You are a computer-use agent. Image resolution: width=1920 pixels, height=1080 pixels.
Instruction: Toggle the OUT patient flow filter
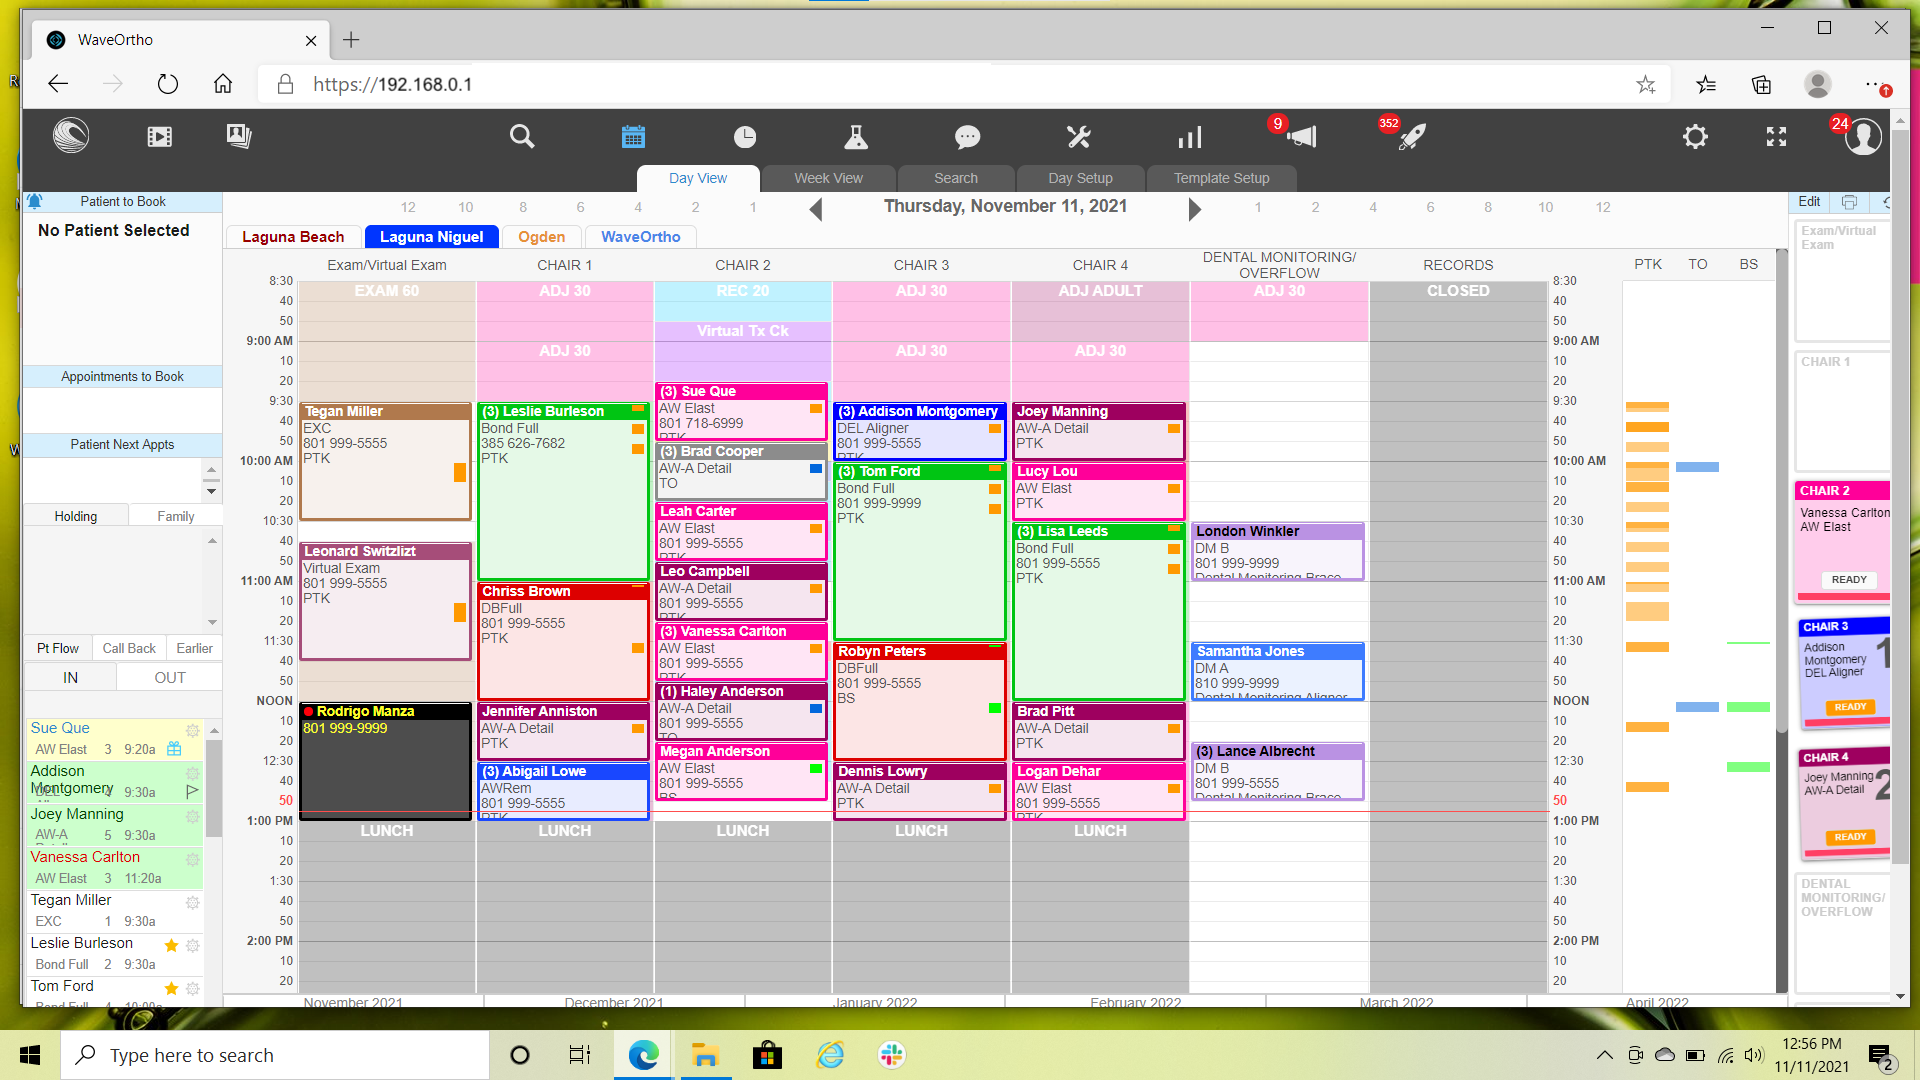point(169,678)
